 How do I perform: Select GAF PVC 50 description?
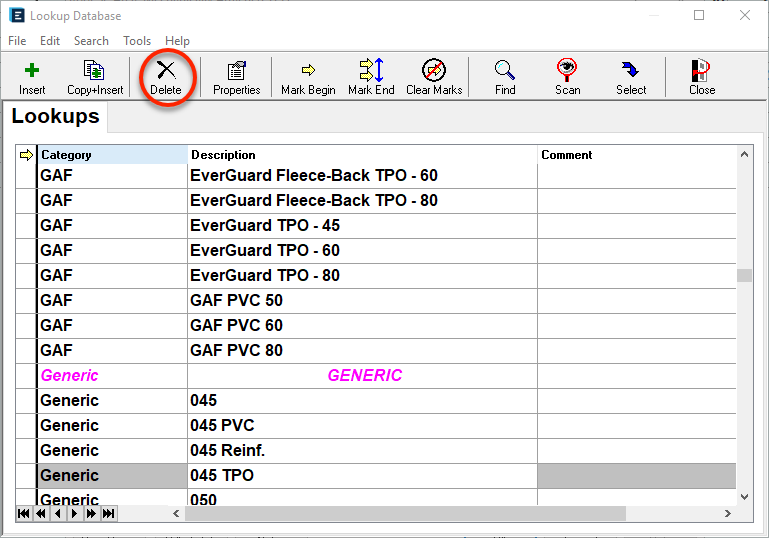(362, 301)
